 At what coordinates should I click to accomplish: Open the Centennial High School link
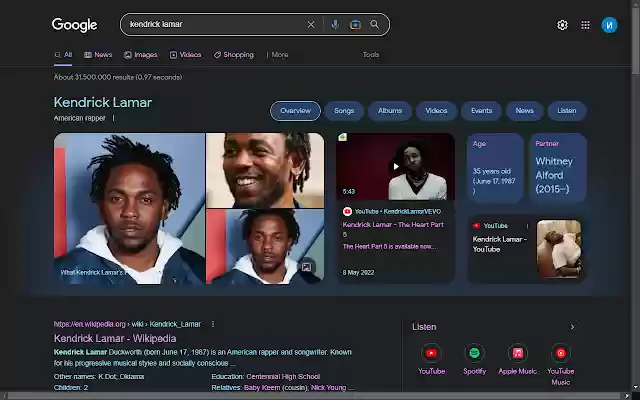(x=283, y=376)
